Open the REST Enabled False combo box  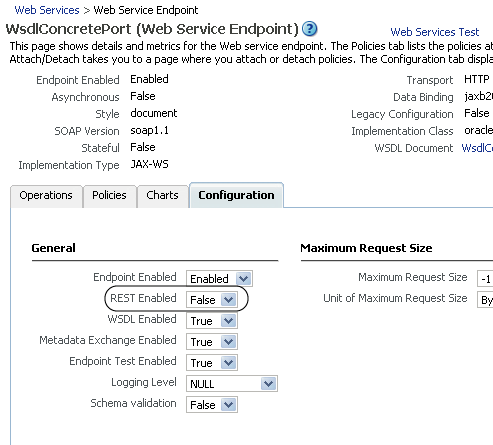pos(212,300)
